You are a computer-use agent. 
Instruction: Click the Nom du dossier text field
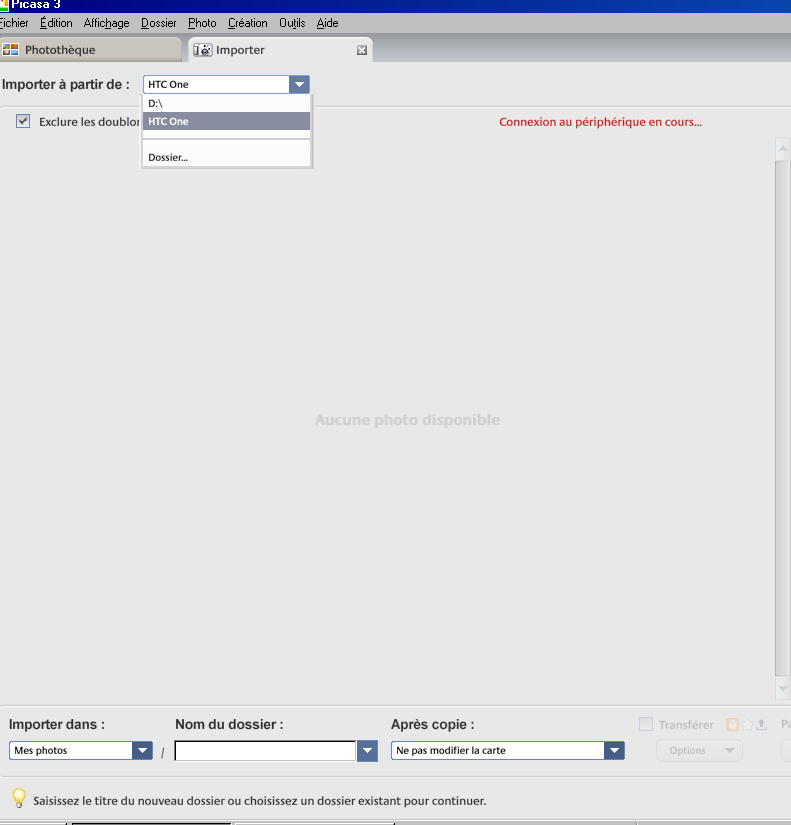tap(265, 750)
